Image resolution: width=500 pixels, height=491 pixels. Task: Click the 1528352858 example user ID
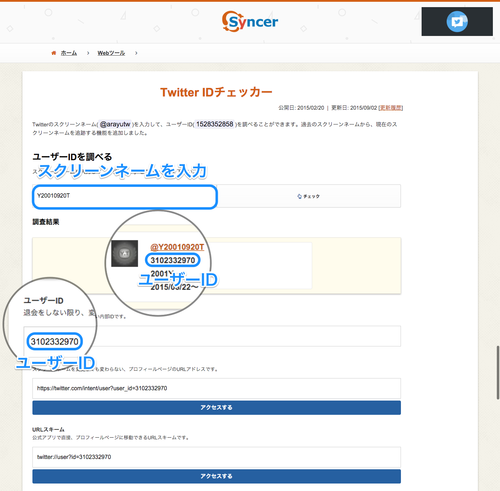[215, 124]
